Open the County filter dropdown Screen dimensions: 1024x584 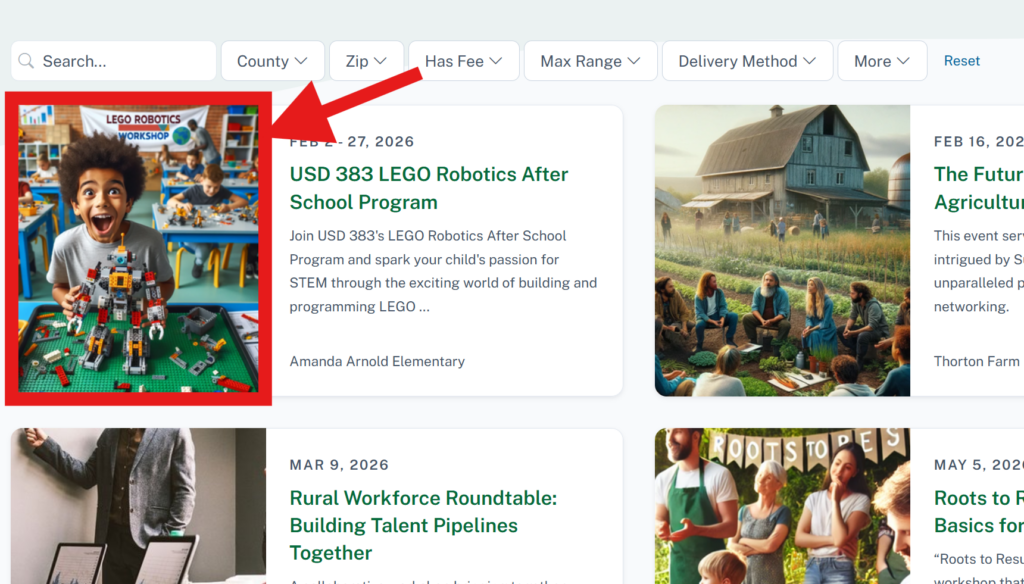[x=272, y=61]
